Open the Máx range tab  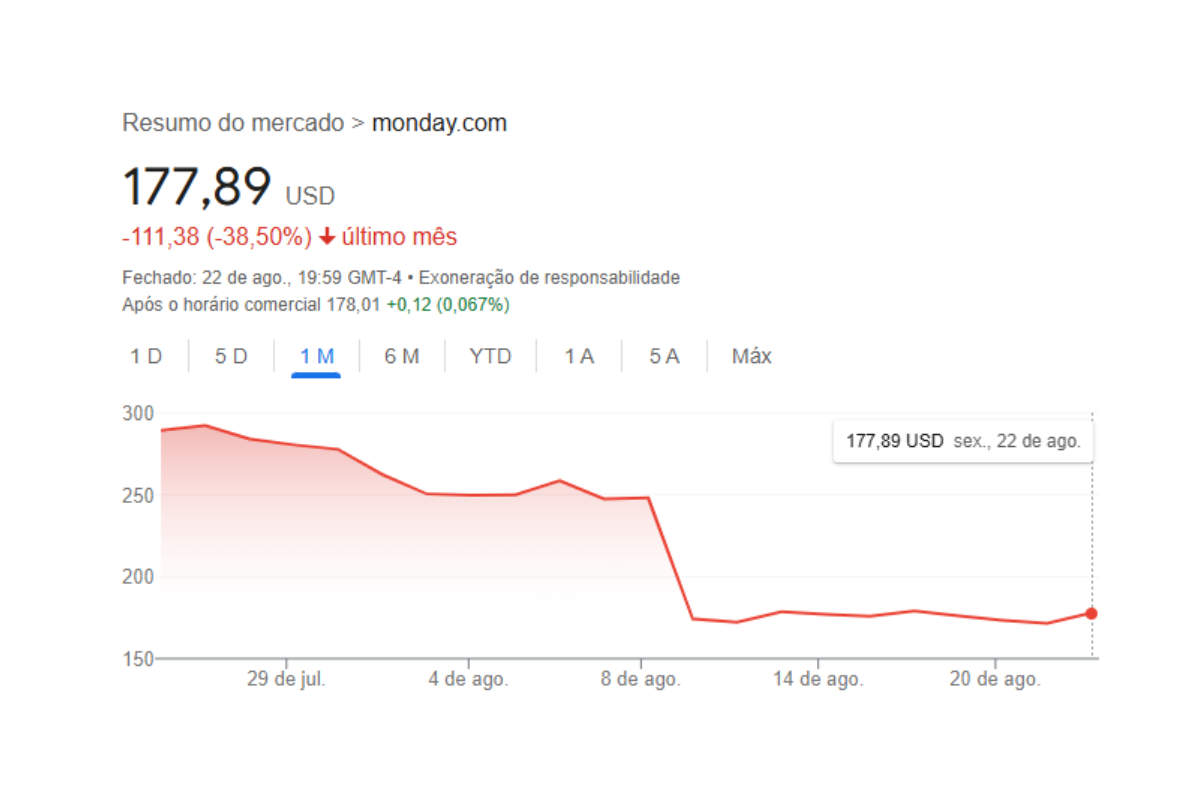(751, 356)
